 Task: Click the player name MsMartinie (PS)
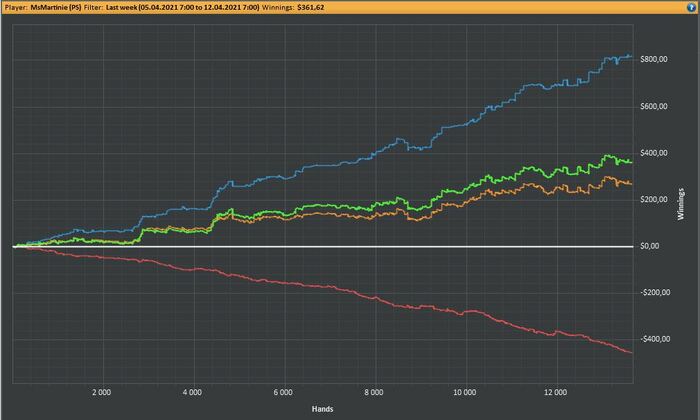pyautogui.click(x=56, y=8)
